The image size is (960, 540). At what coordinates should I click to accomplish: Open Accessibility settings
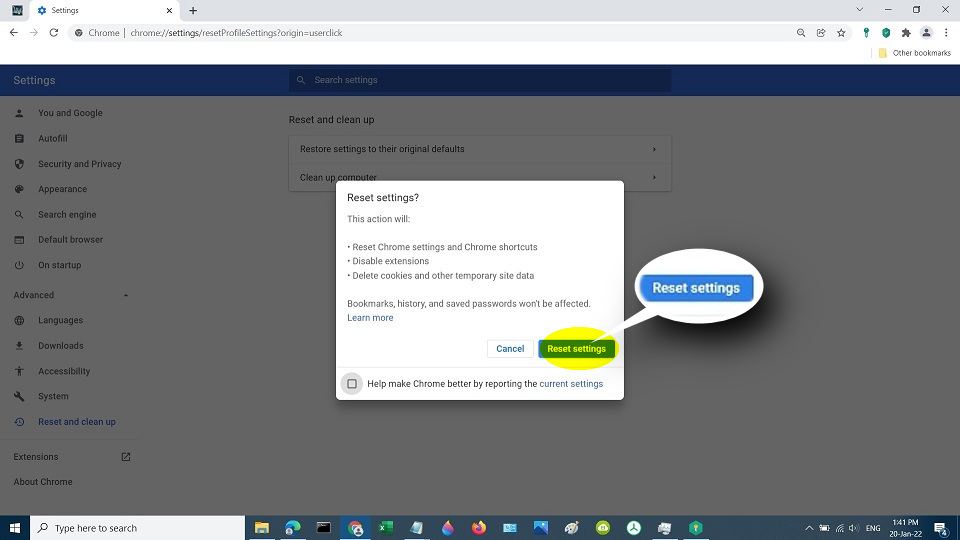click(x=64, y=371)
